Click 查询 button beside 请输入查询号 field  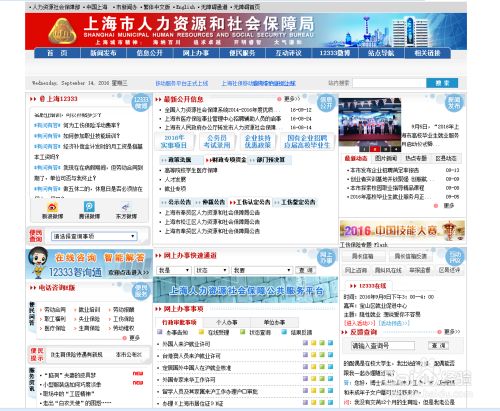438,346
